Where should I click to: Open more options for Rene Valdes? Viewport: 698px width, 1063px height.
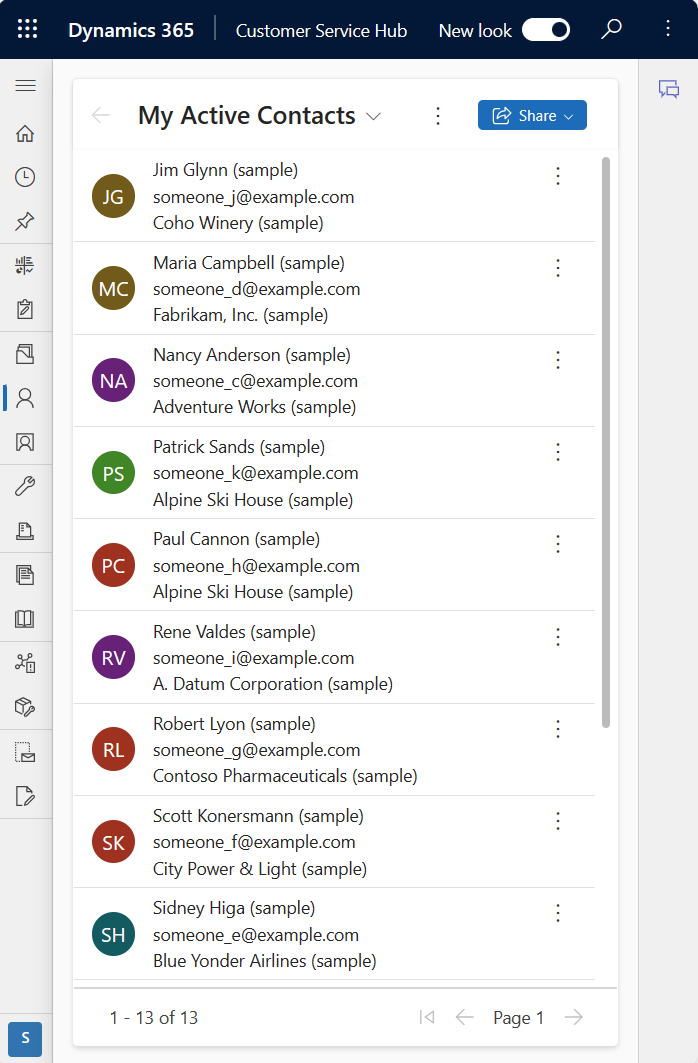(x=558, y=637)
